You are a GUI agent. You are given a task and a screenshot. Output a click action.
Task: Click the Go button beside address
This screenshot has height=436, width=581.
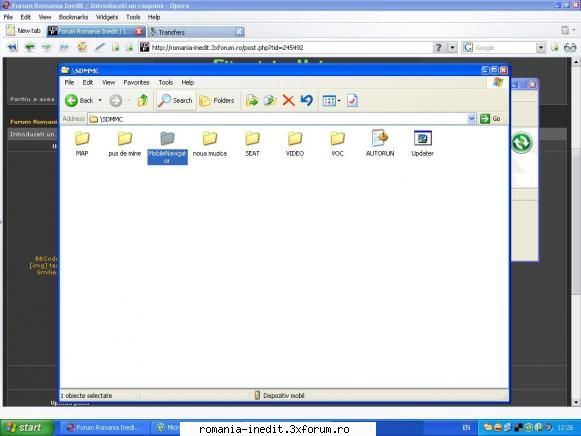(x=491, y=119)
